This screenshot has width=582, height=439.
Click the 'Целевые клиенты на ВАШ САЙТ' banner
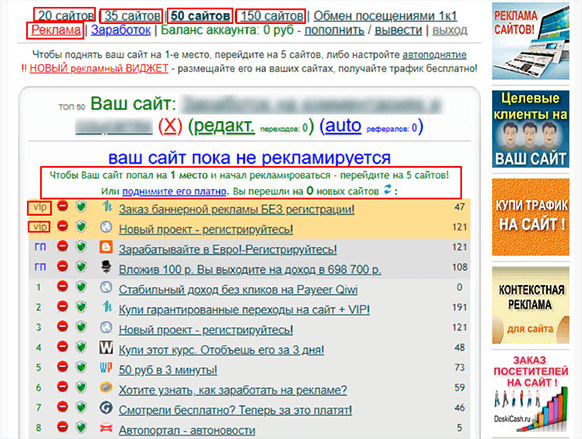[530, 129]
